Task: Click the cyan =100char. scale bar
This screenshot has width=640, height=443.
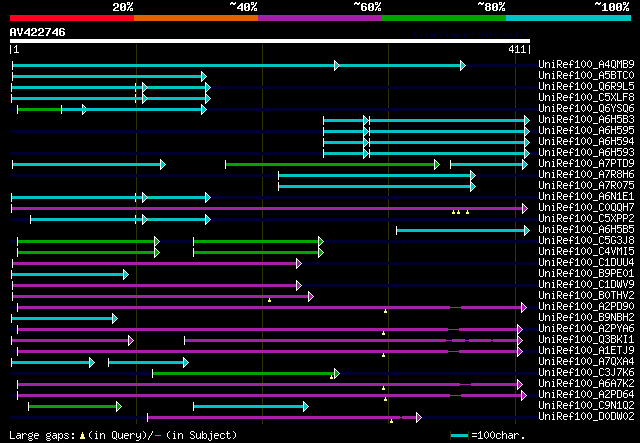Action: [460, 436]
